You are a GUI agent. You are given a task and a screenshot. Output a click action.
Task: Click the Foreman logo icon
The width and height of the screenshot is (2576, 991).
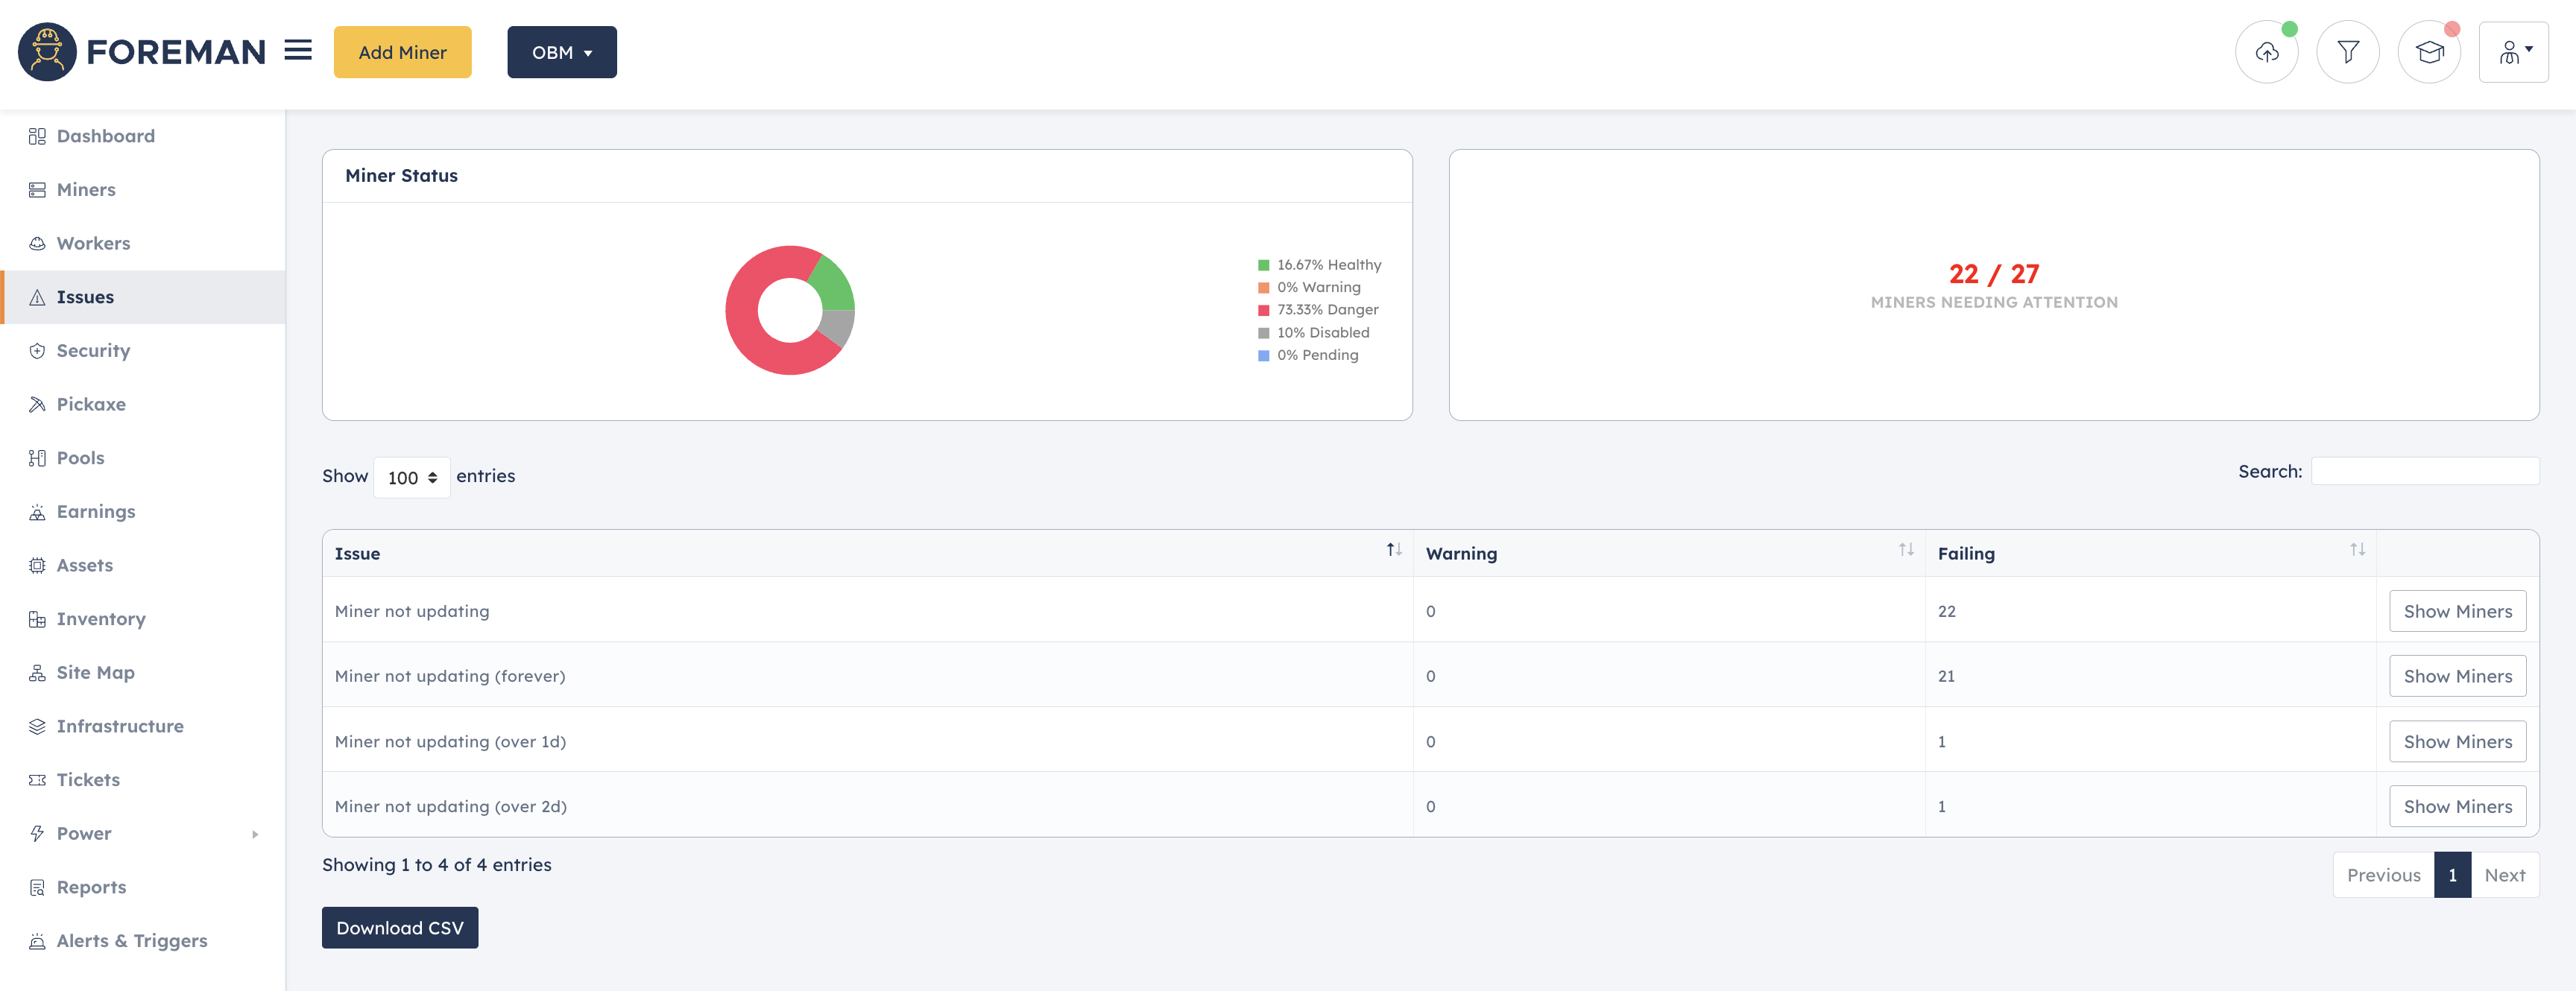point(47,52)
